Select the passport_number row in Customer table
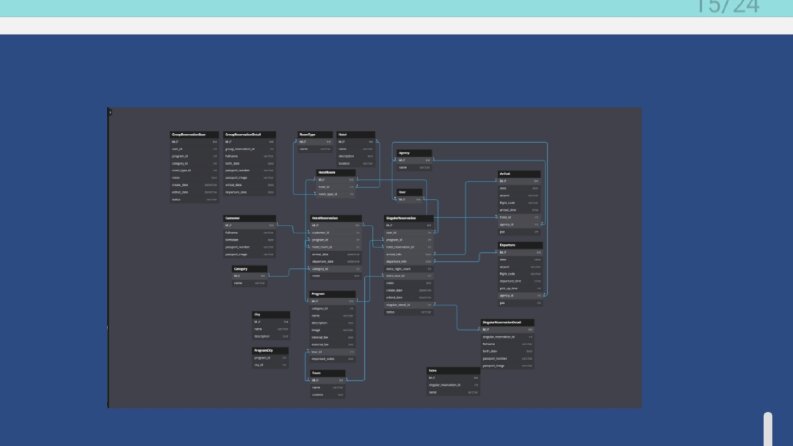 pos(249,247)
